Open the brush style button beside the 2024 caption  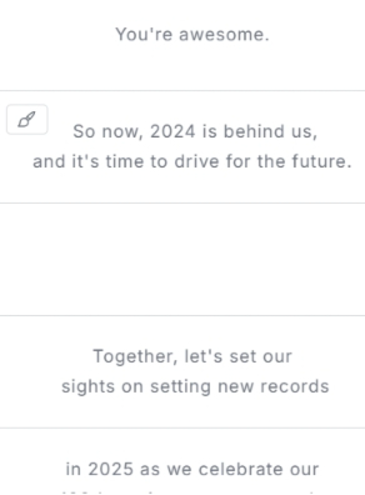[27, 120]
